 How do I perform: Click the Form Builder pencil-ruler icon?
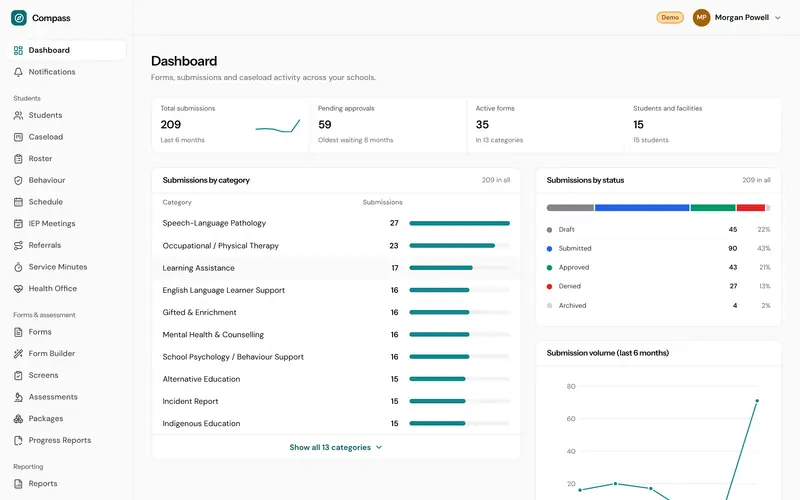(x=18, y=354)
